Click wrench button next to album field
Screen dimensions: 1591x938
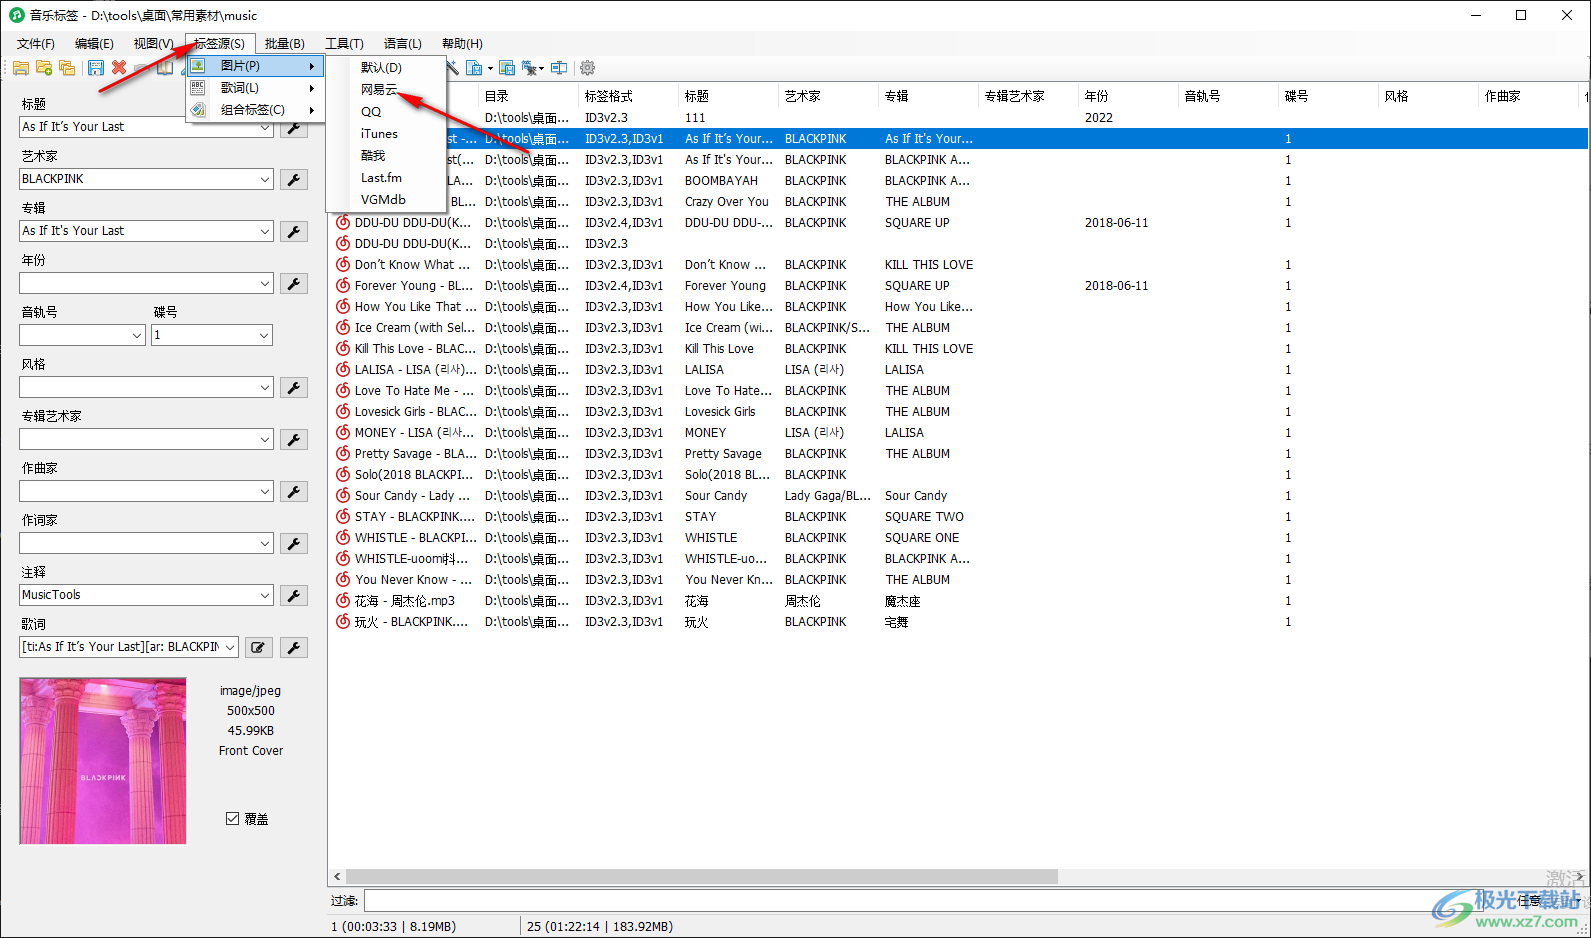tap(294, 232)
